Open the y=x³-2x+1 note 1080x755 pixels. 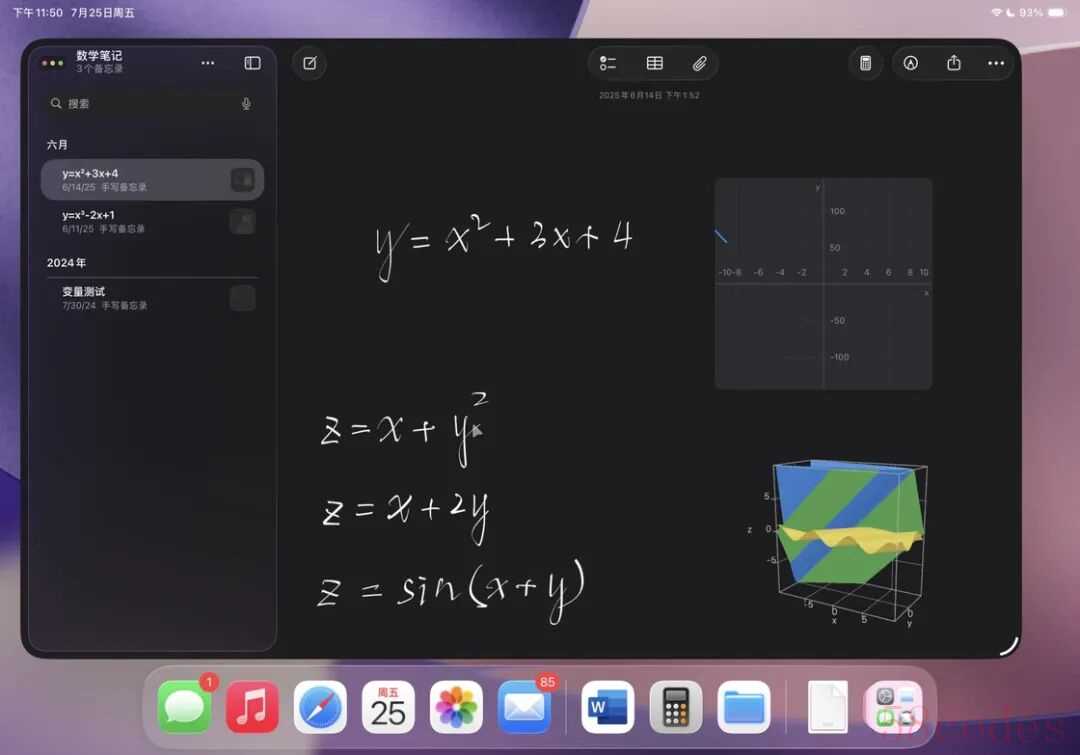152,222
